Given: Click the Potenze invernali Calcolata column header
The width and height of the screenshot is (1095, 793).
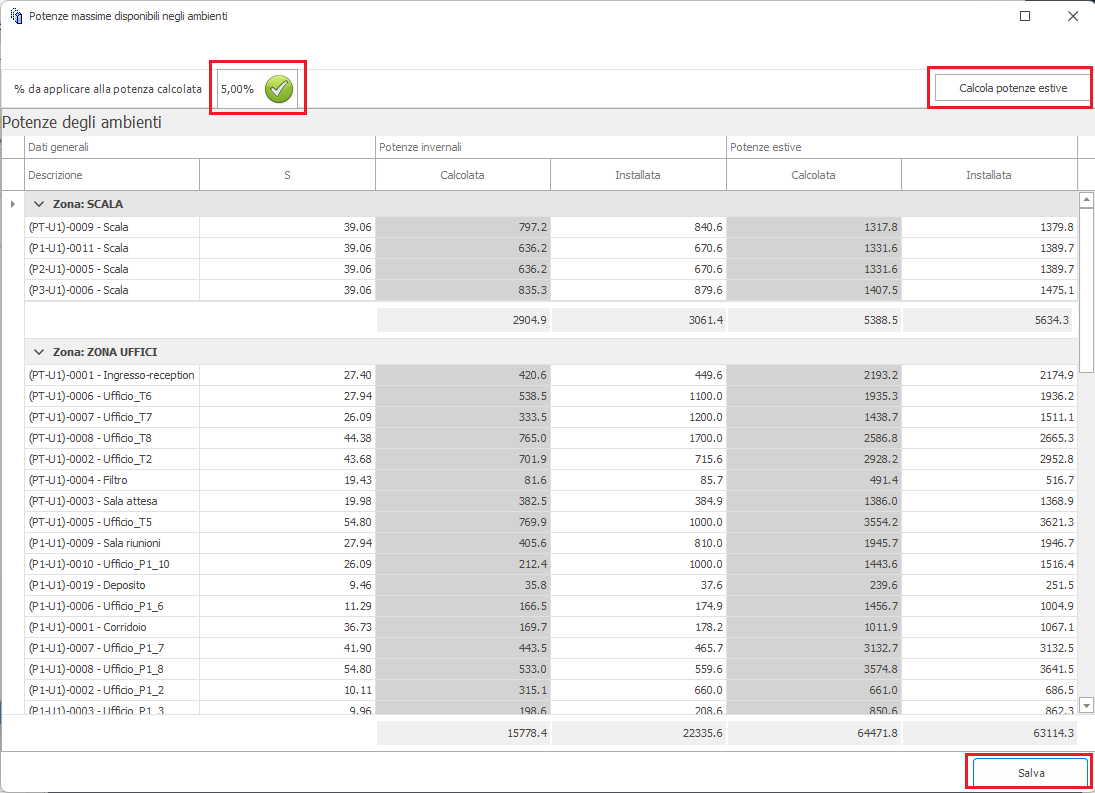Looking at the screenshot, I should [462, 175].
